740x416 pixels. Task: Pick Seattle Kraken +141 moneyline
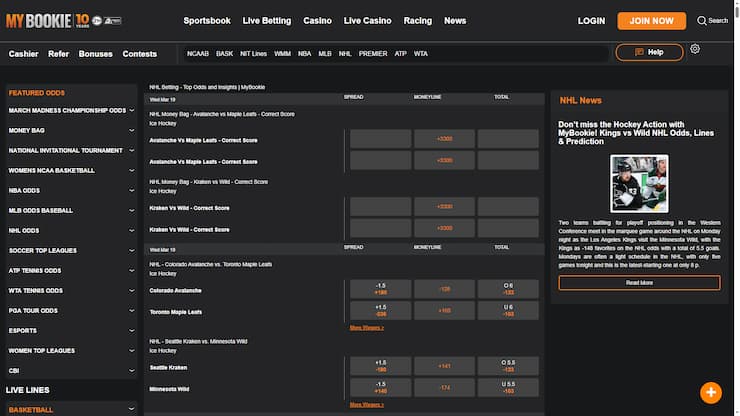pos(444,366)
